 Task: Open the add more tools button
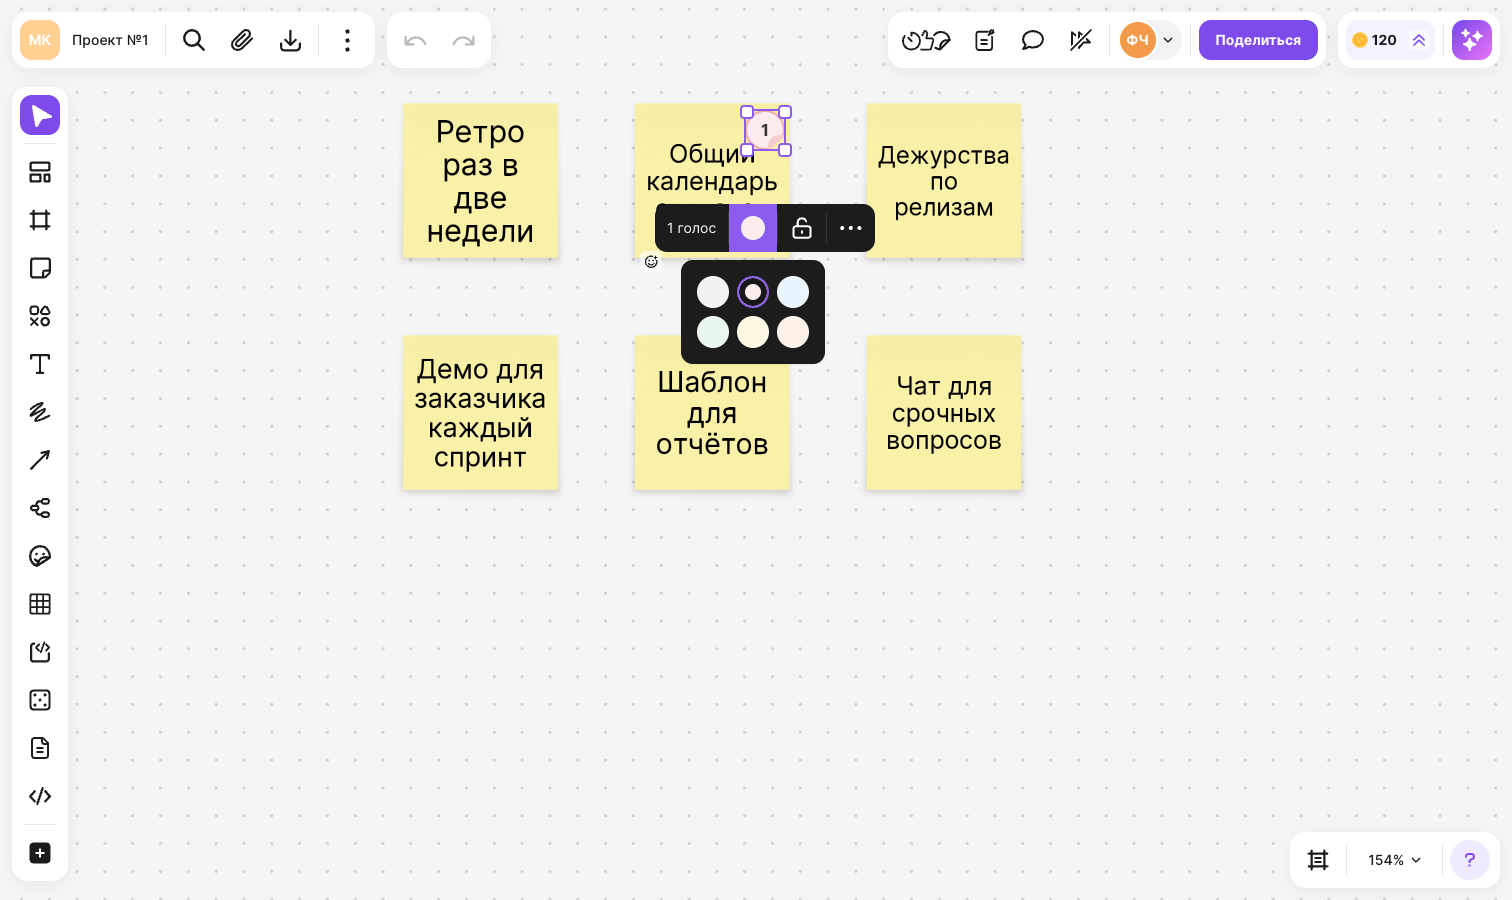pos(40,853)
